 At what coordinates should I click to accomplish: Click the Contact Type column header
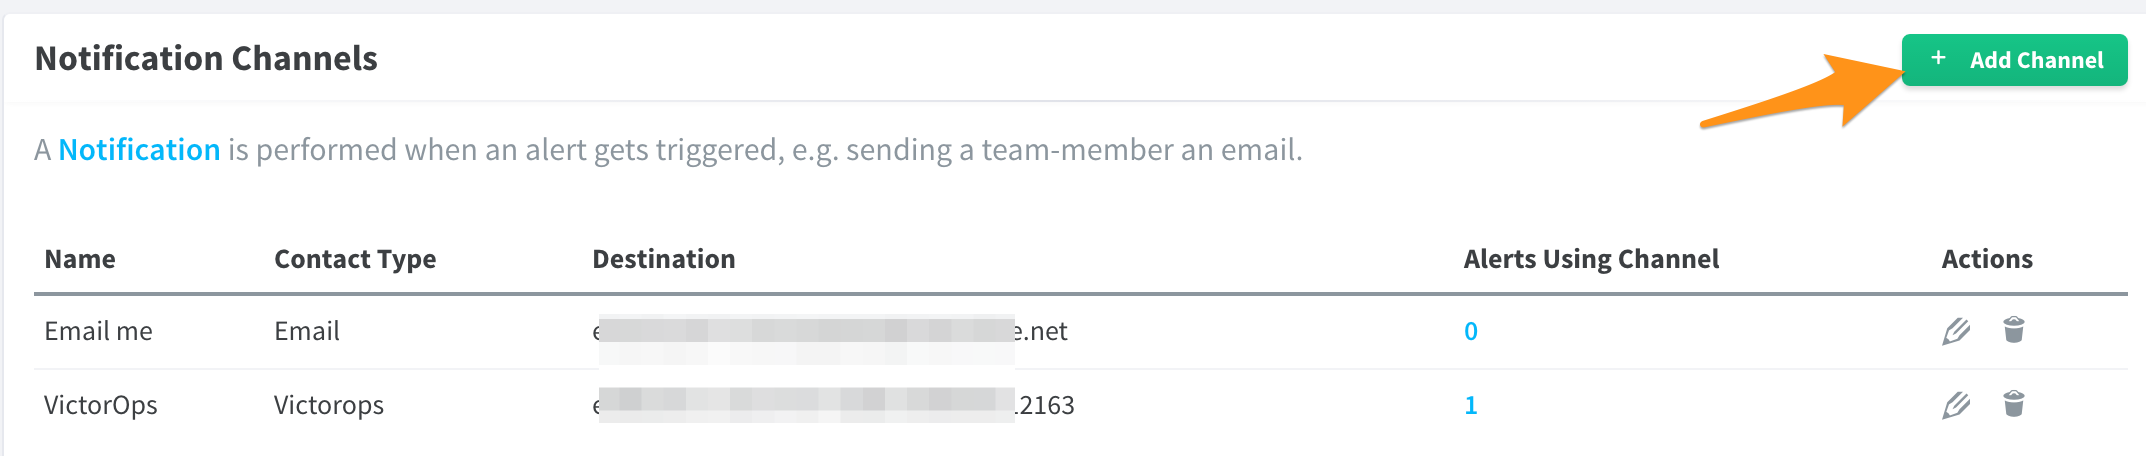point(355,260)
